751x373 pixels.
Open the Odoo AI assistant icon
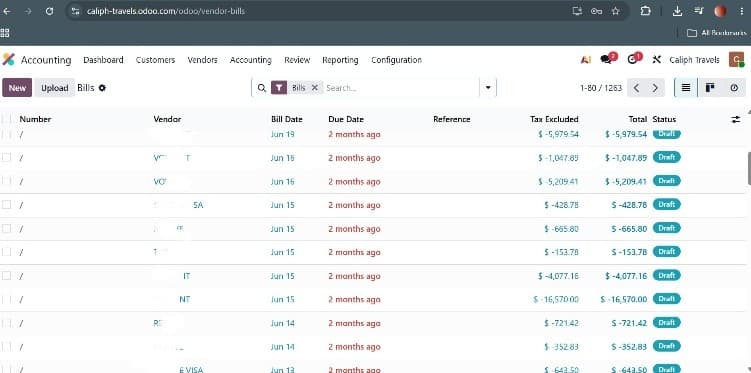point(585,60)
